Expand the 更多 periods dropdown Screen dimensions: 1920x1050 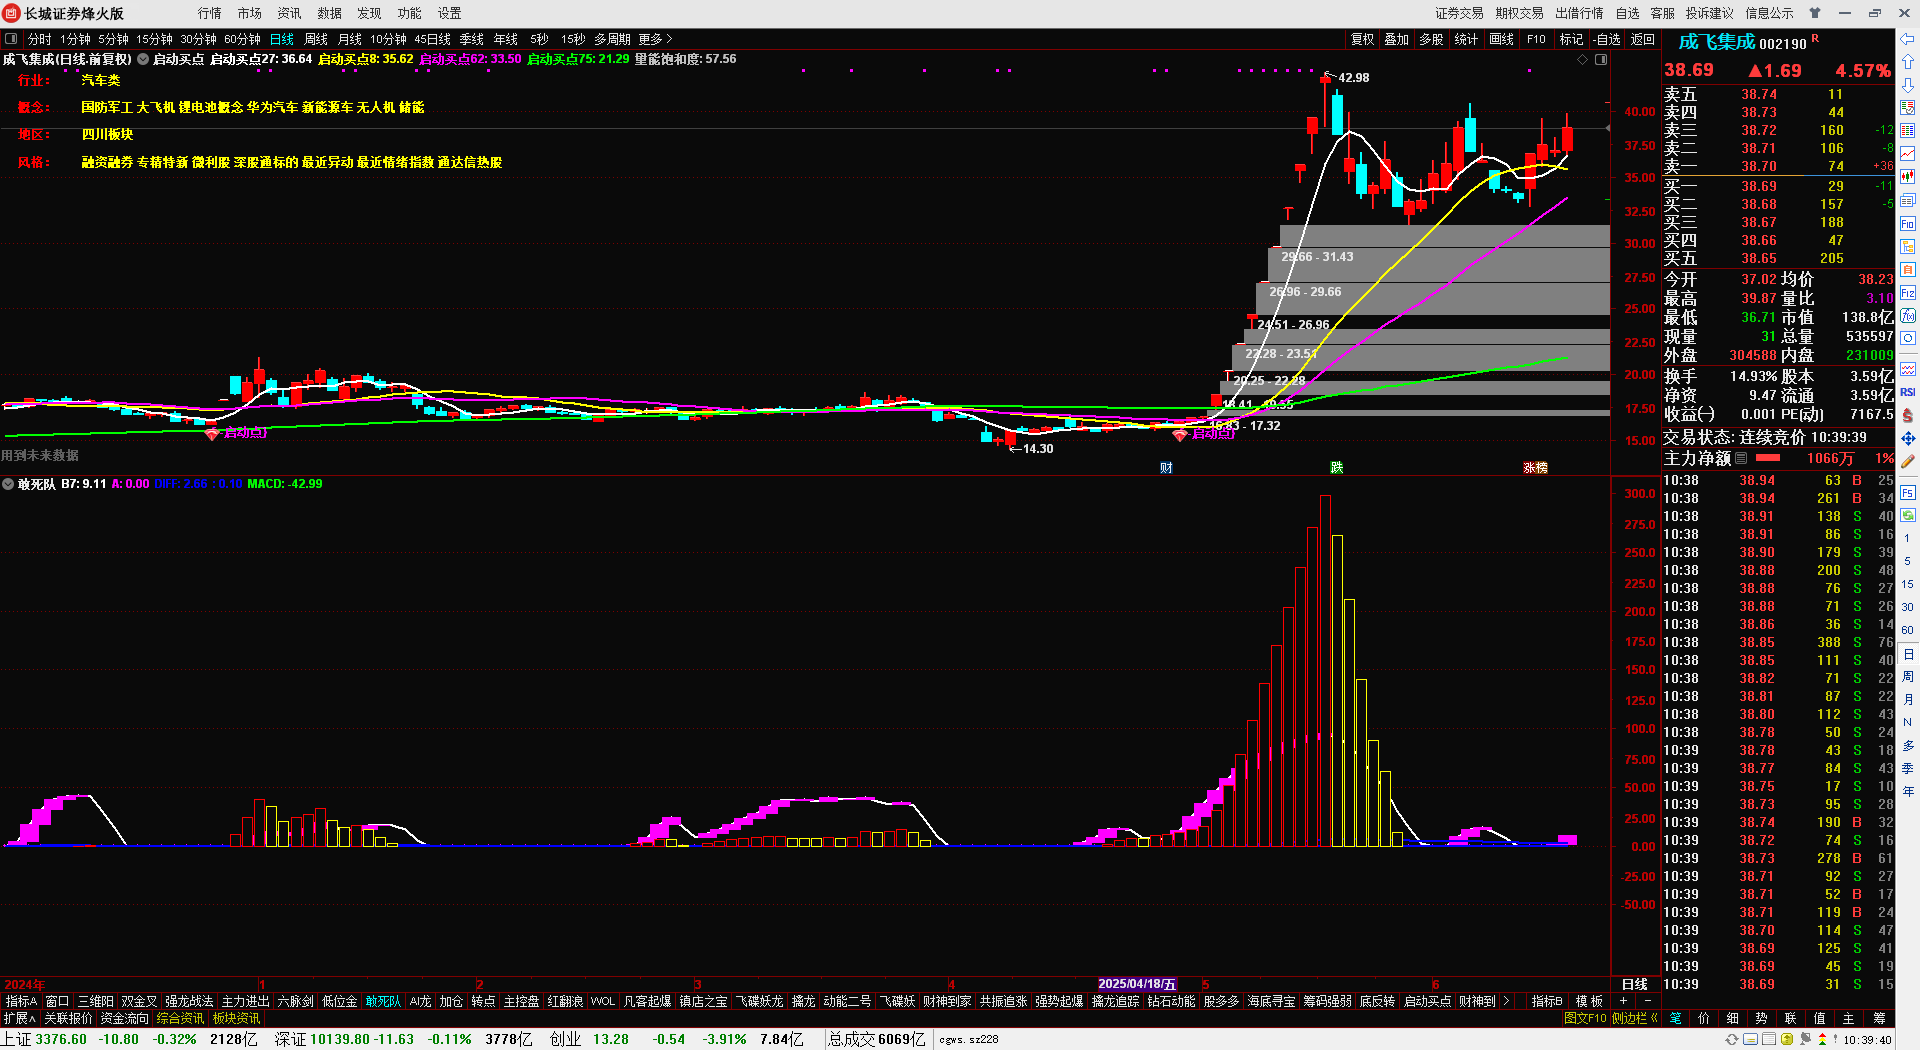click(655, 39)
